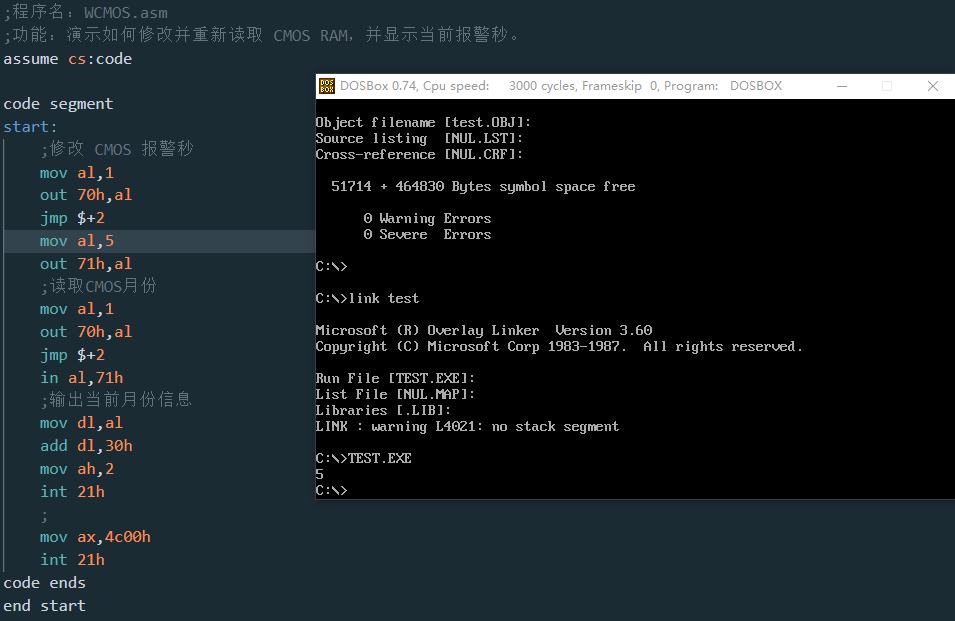Click 'Bytes symbol space free' line
Image resolution: width=955 pixels, height=621 pixels.
[483, 186]
